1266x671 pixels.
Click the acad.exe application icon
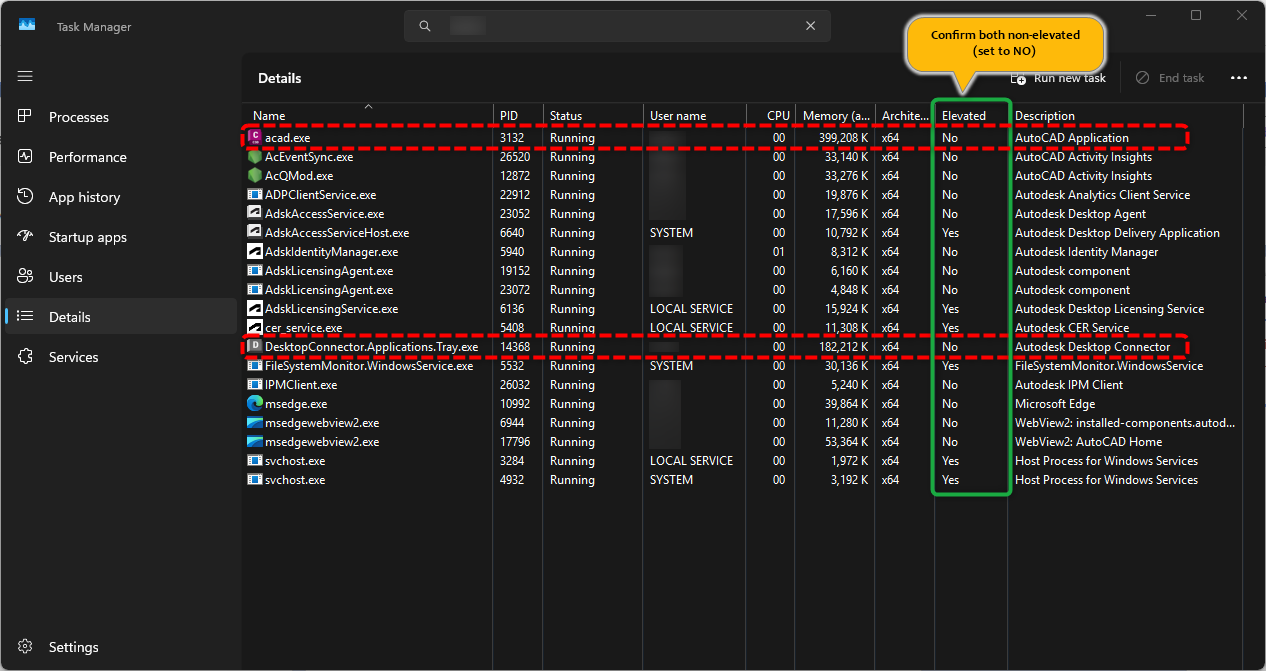coord(256,137)
